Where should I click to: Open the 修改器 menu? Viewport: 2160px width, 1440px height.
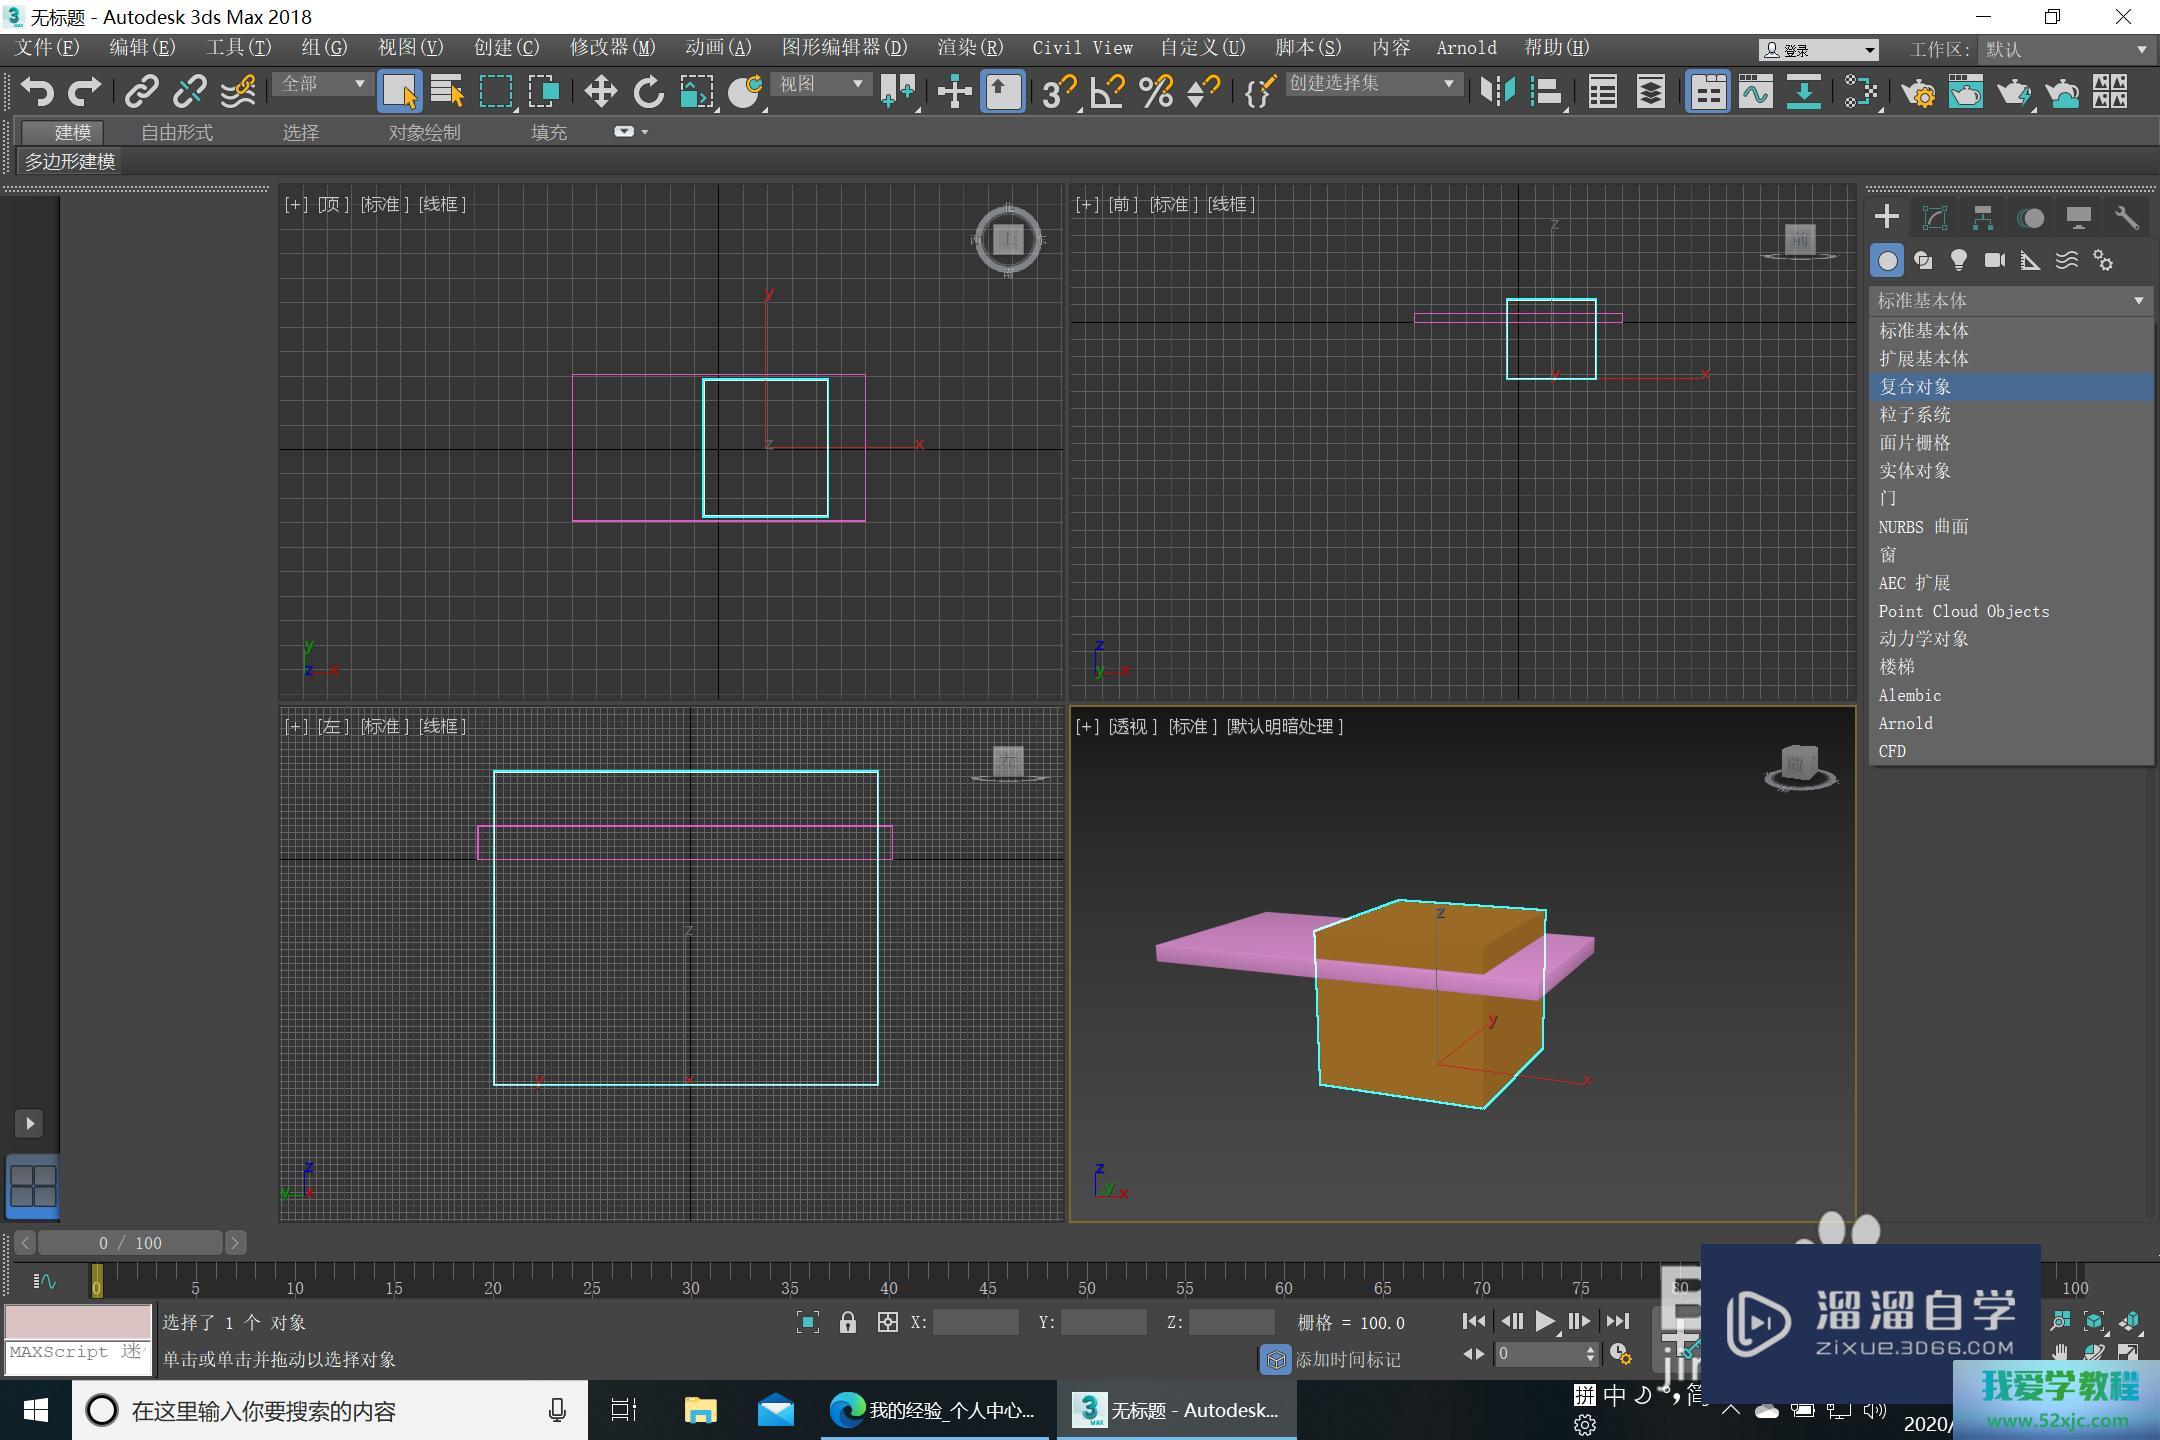[x=612, y=48]
